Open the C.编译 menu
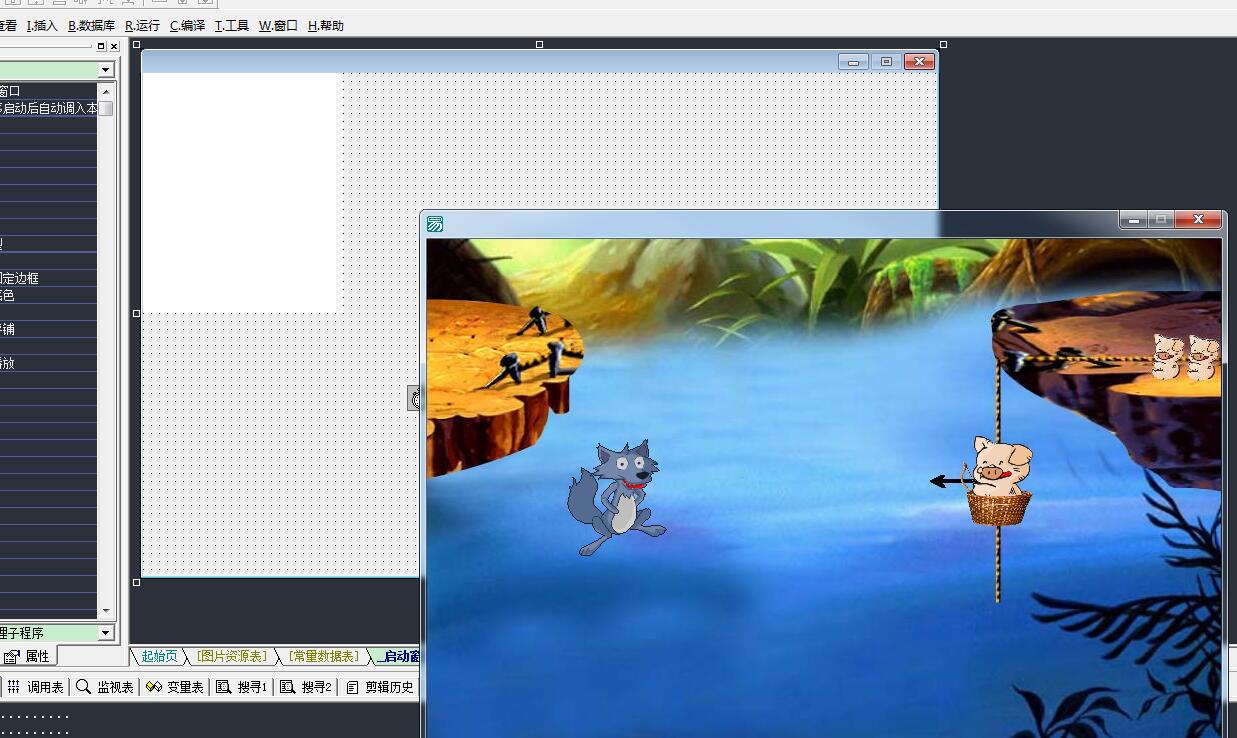The width and height of the screenshot is (1237, 738). [187, 26]
